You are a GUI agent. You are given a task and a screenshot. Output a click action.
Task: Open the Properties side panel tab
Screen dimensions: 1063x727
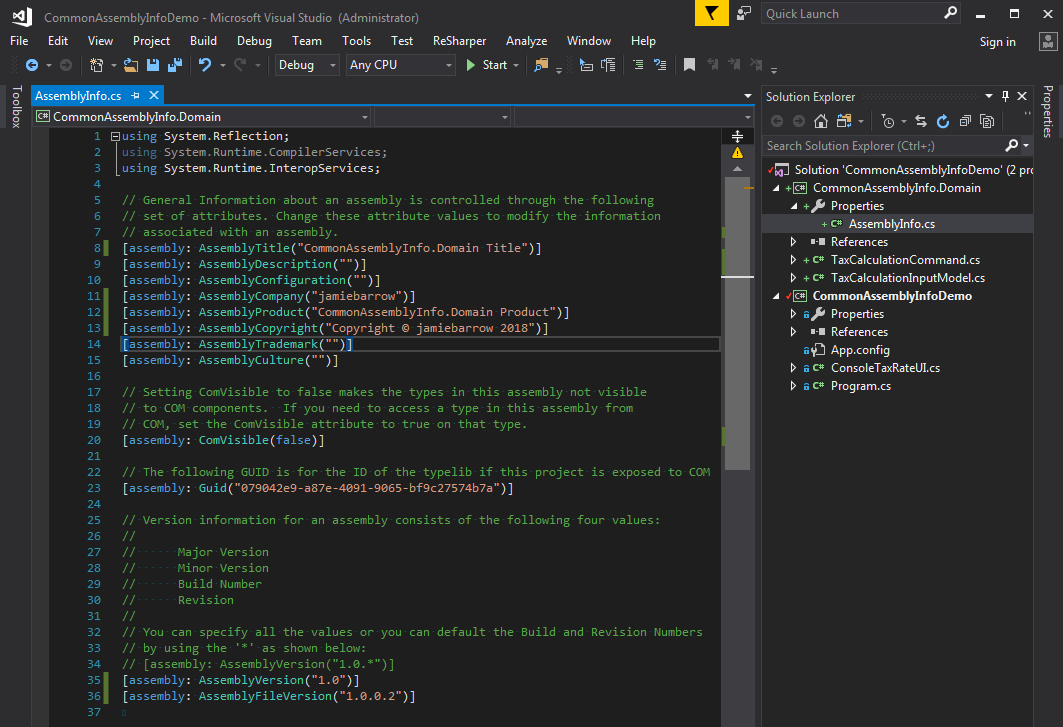1048,111
